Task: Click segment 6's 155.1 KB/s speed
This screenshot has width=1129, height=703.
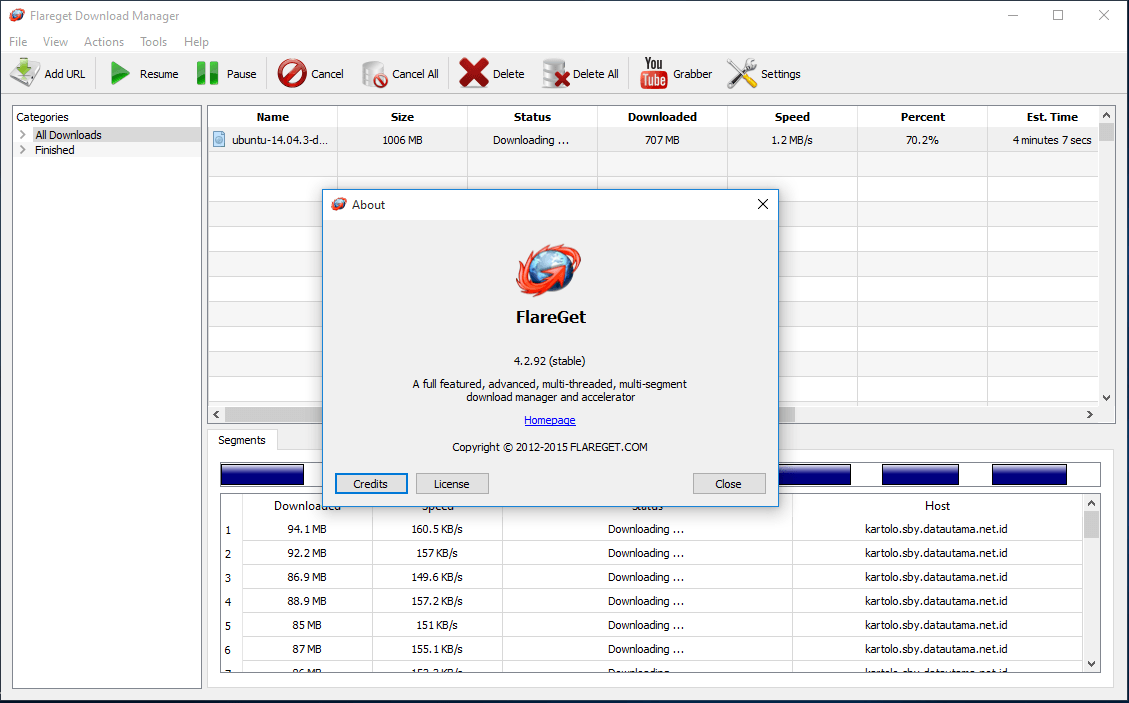Action: pyautogui.click(x=437, y=649)
